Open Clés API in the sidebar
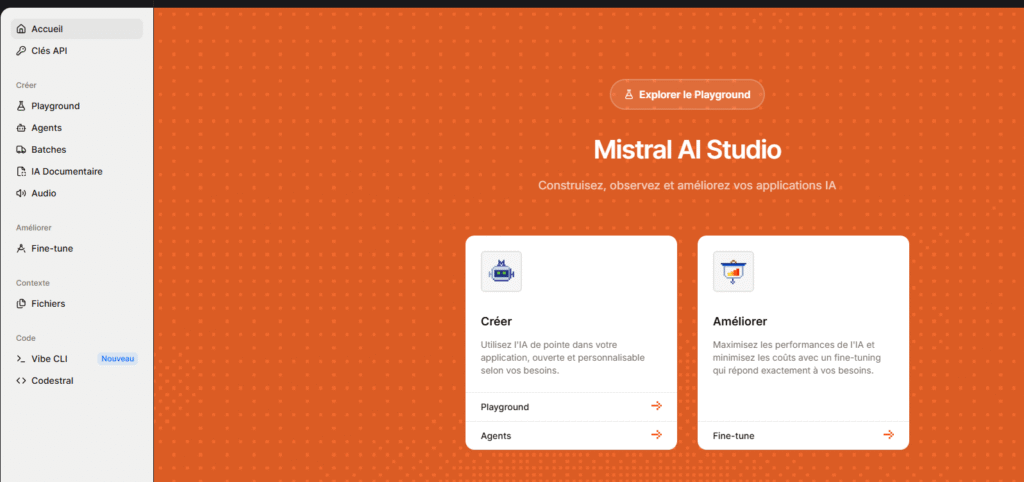Image resolution: width=1024 pixels, height=482 pixels. [77, 51]
